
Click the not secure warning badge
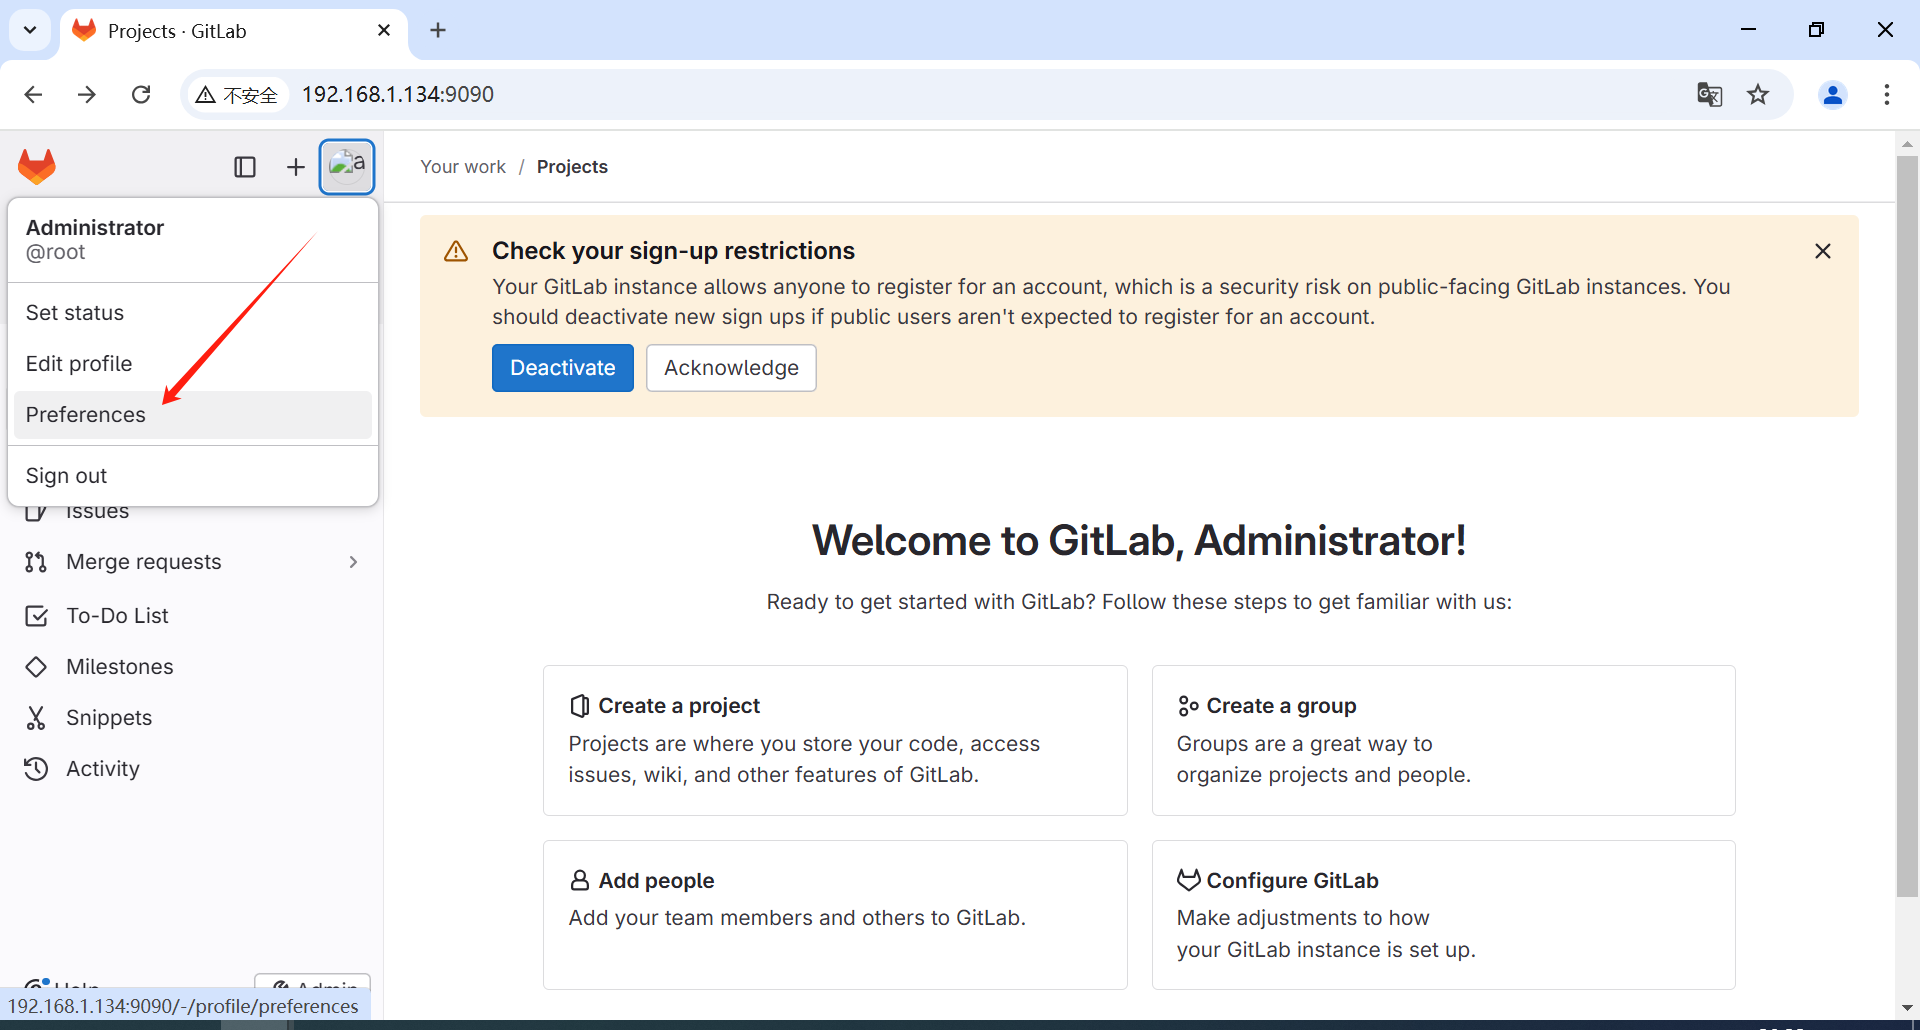(237, 94)
